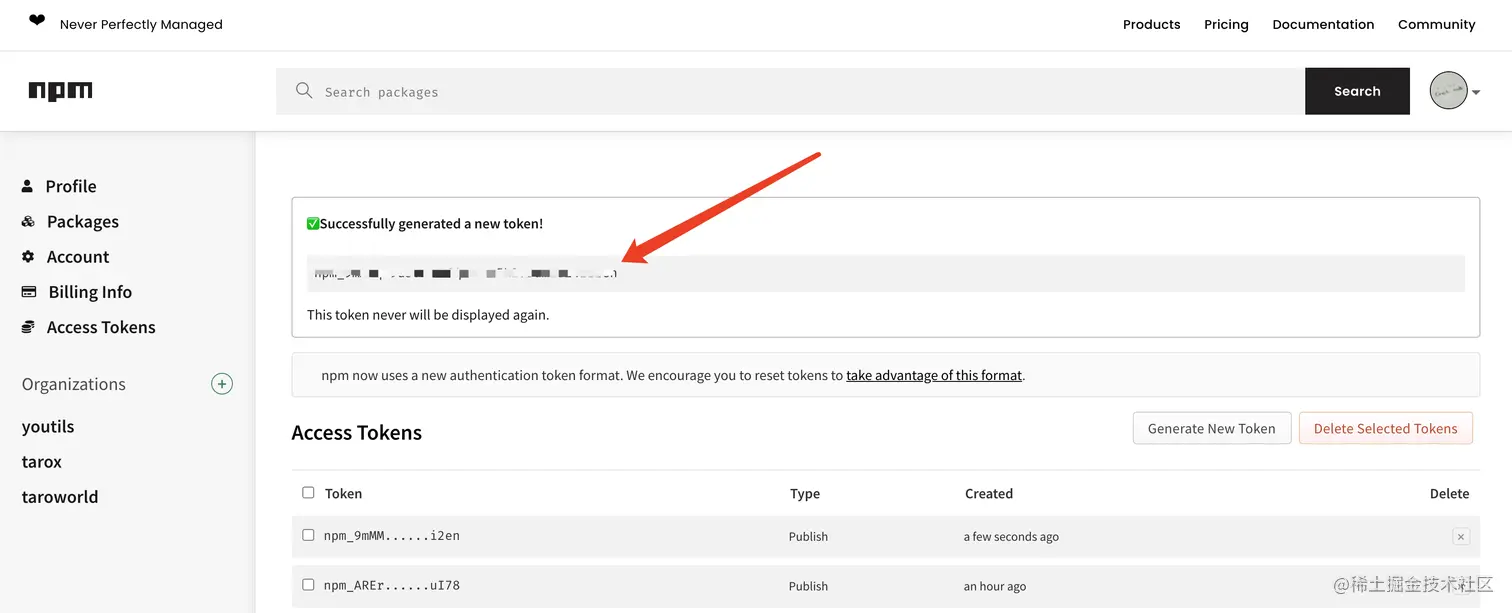Open the user avatar dropdown menu
1512x613 pixels.
coord(1454,91)
